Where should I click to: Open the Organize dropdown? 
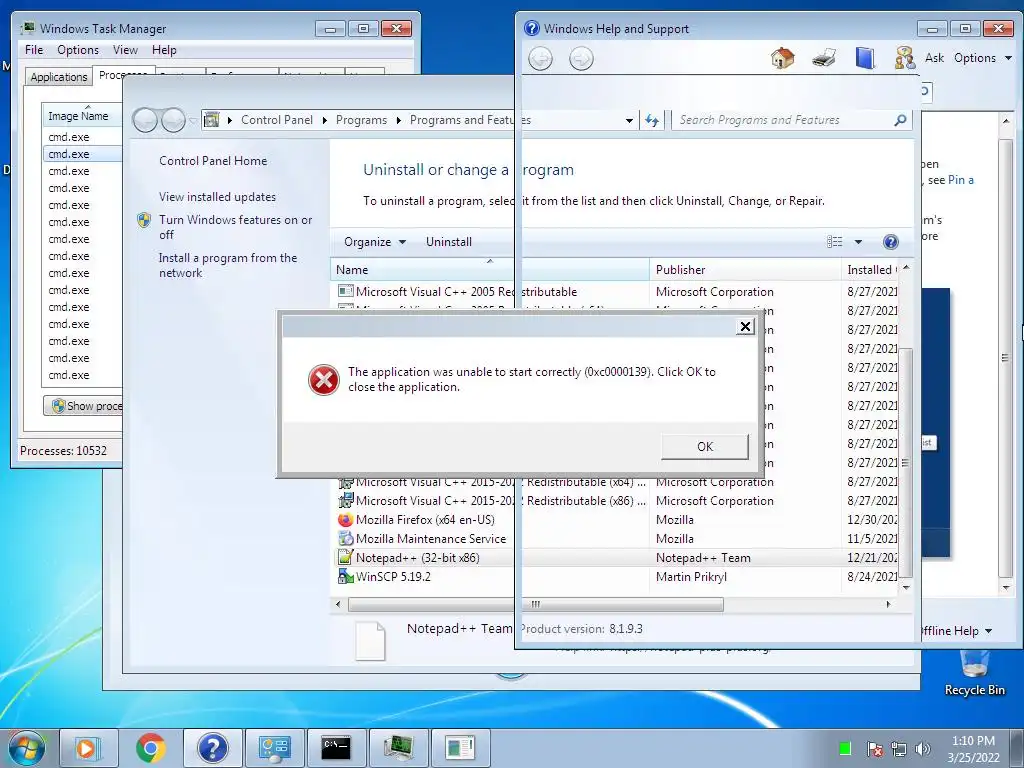375,242
